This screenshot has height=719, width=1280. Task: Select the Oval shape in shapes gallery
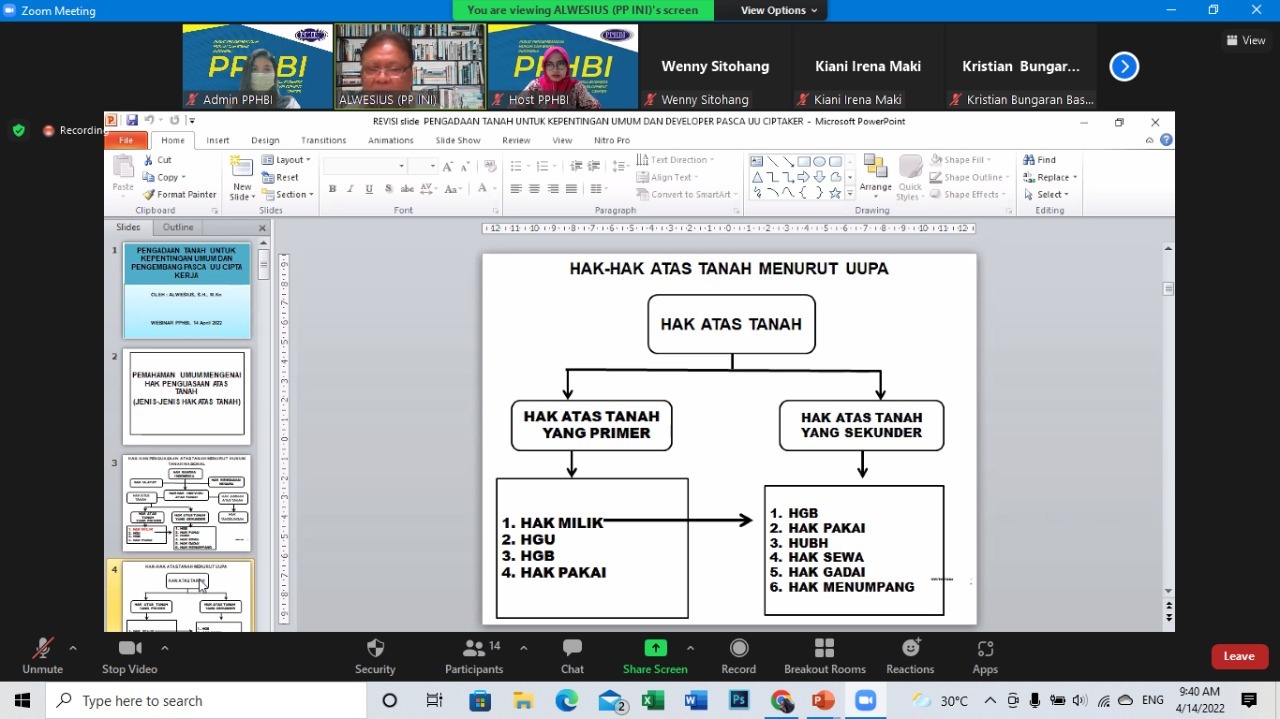click(819, 162)
